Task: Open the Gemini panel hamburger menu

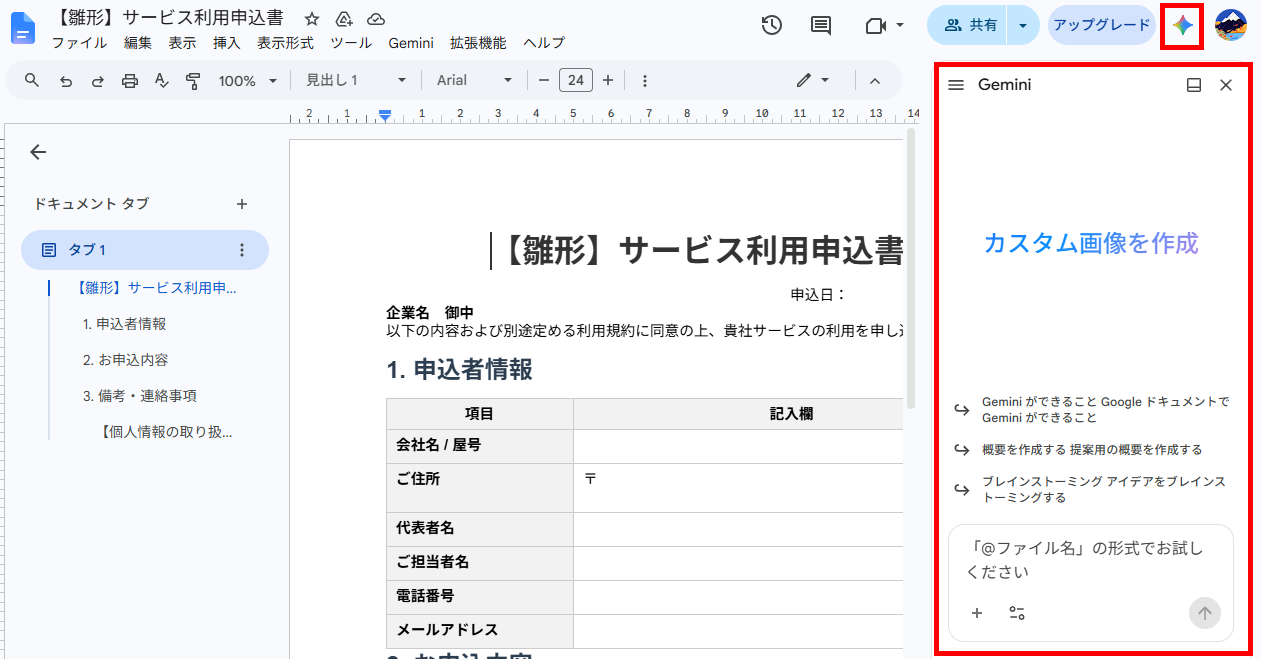Action: point(956,85)
